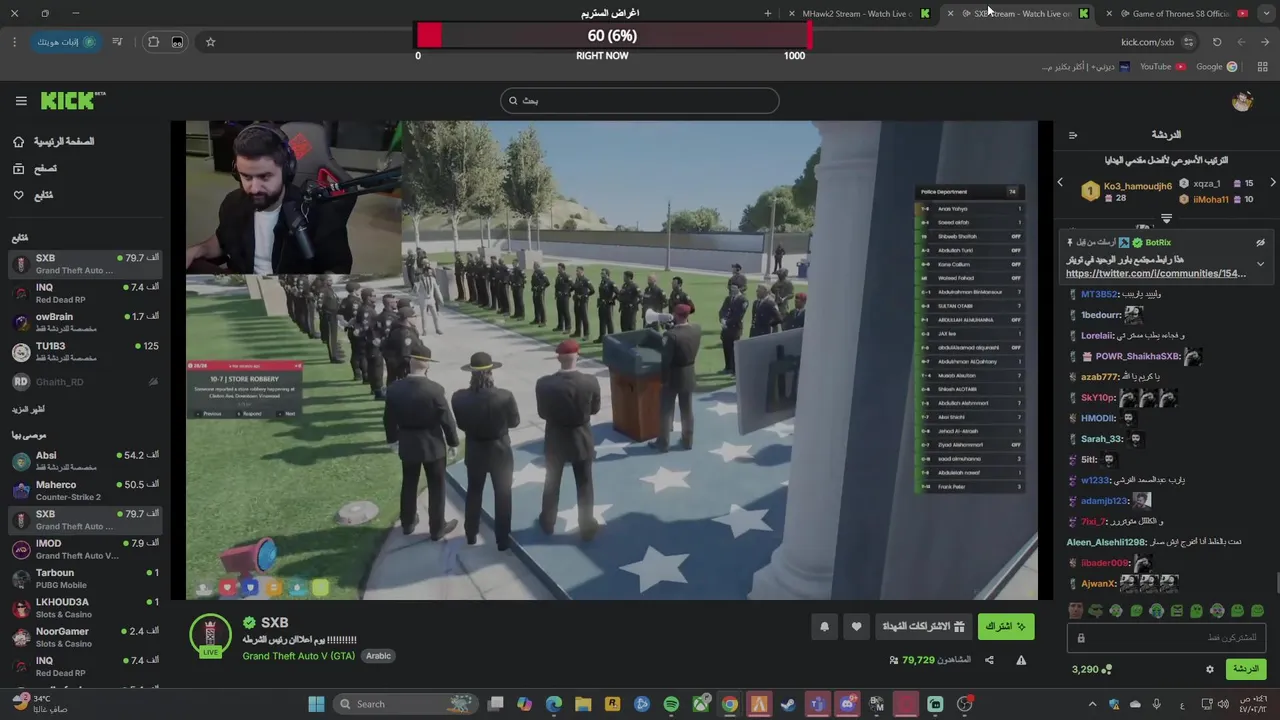Collapse the chat panel using header icon
This screenshot has height=720, width=1280.
(1073, 135)
